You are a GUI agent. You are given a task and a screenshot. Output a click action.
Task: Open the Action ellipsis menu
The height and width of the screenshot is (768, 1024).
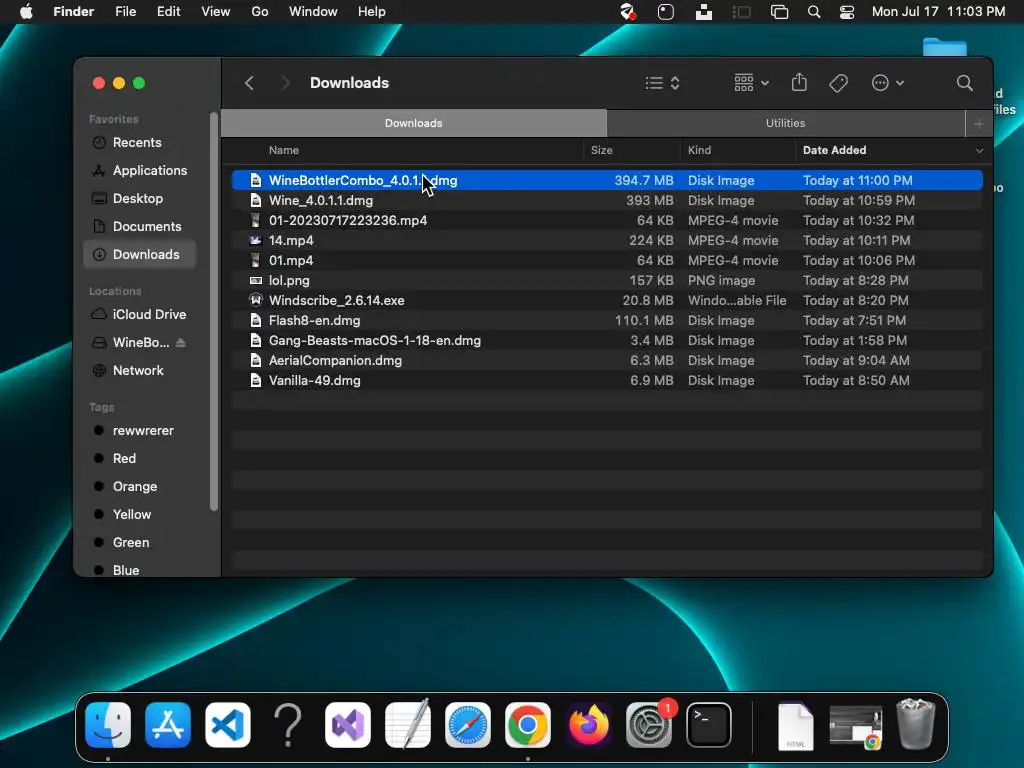tap(888, 83)
